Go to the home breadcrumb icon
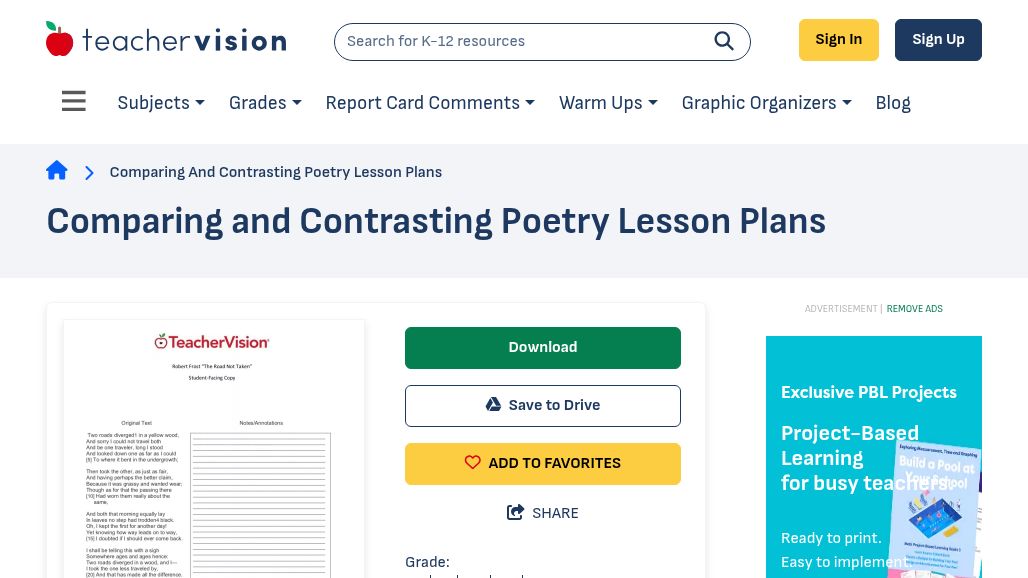Viewport: 1028px width, 578px height. (57, 171)
